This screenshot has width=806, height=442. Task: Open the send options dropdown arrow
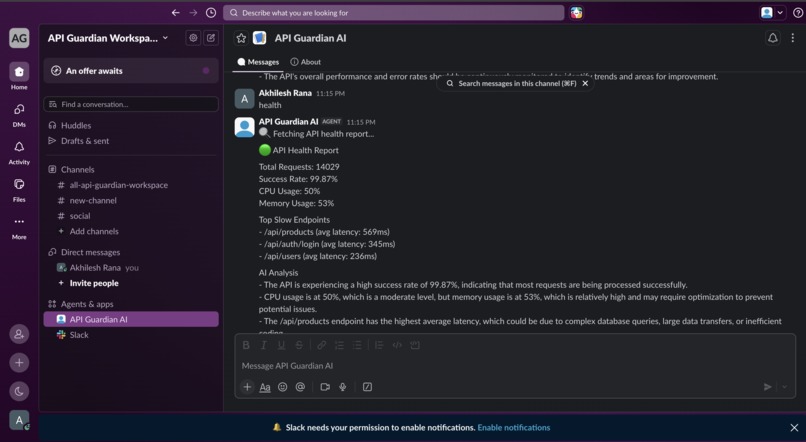[x=784, y=387]
